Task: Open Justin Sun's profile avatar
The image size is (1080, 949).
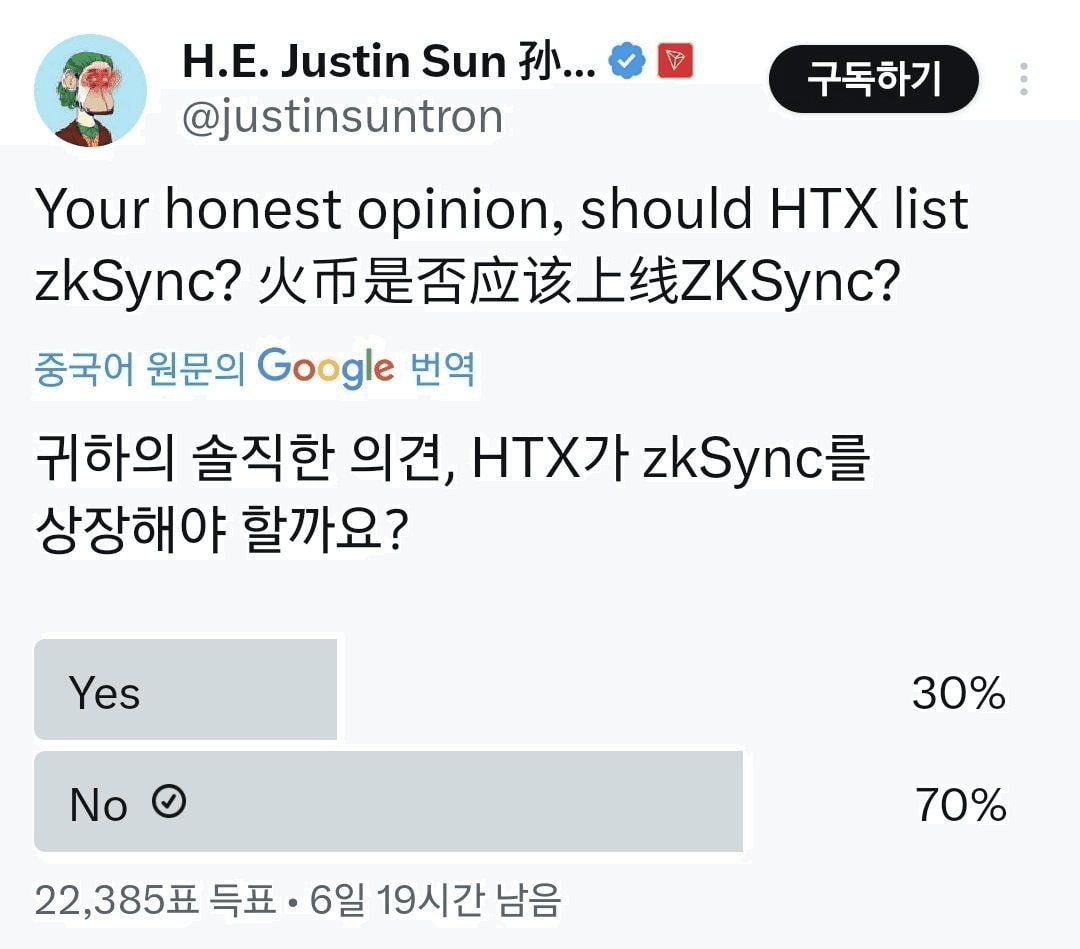Action: [90, 91]
